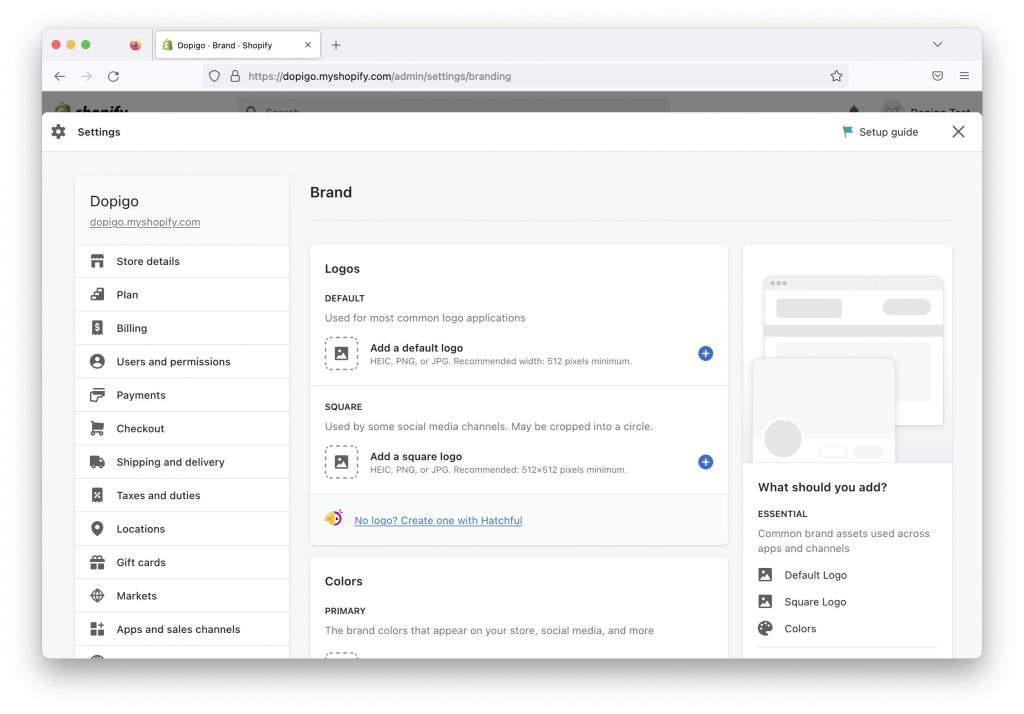Click the Plan icon in sidebar
Image resolution: width=1024 pixels, height=714 pixels.
(x=97, y=295)
